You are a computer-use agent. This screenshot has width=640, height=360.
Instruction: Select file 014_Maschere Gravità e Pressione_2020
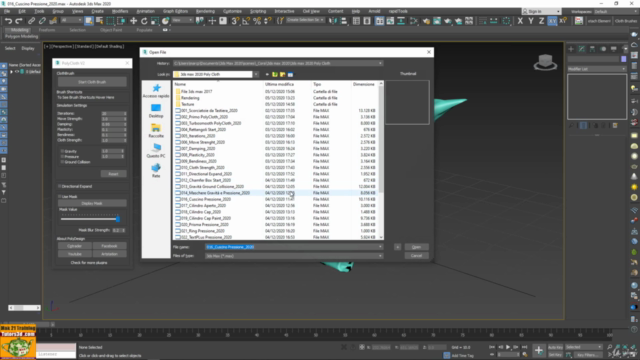pyautogui.click(x=216, y=193)
